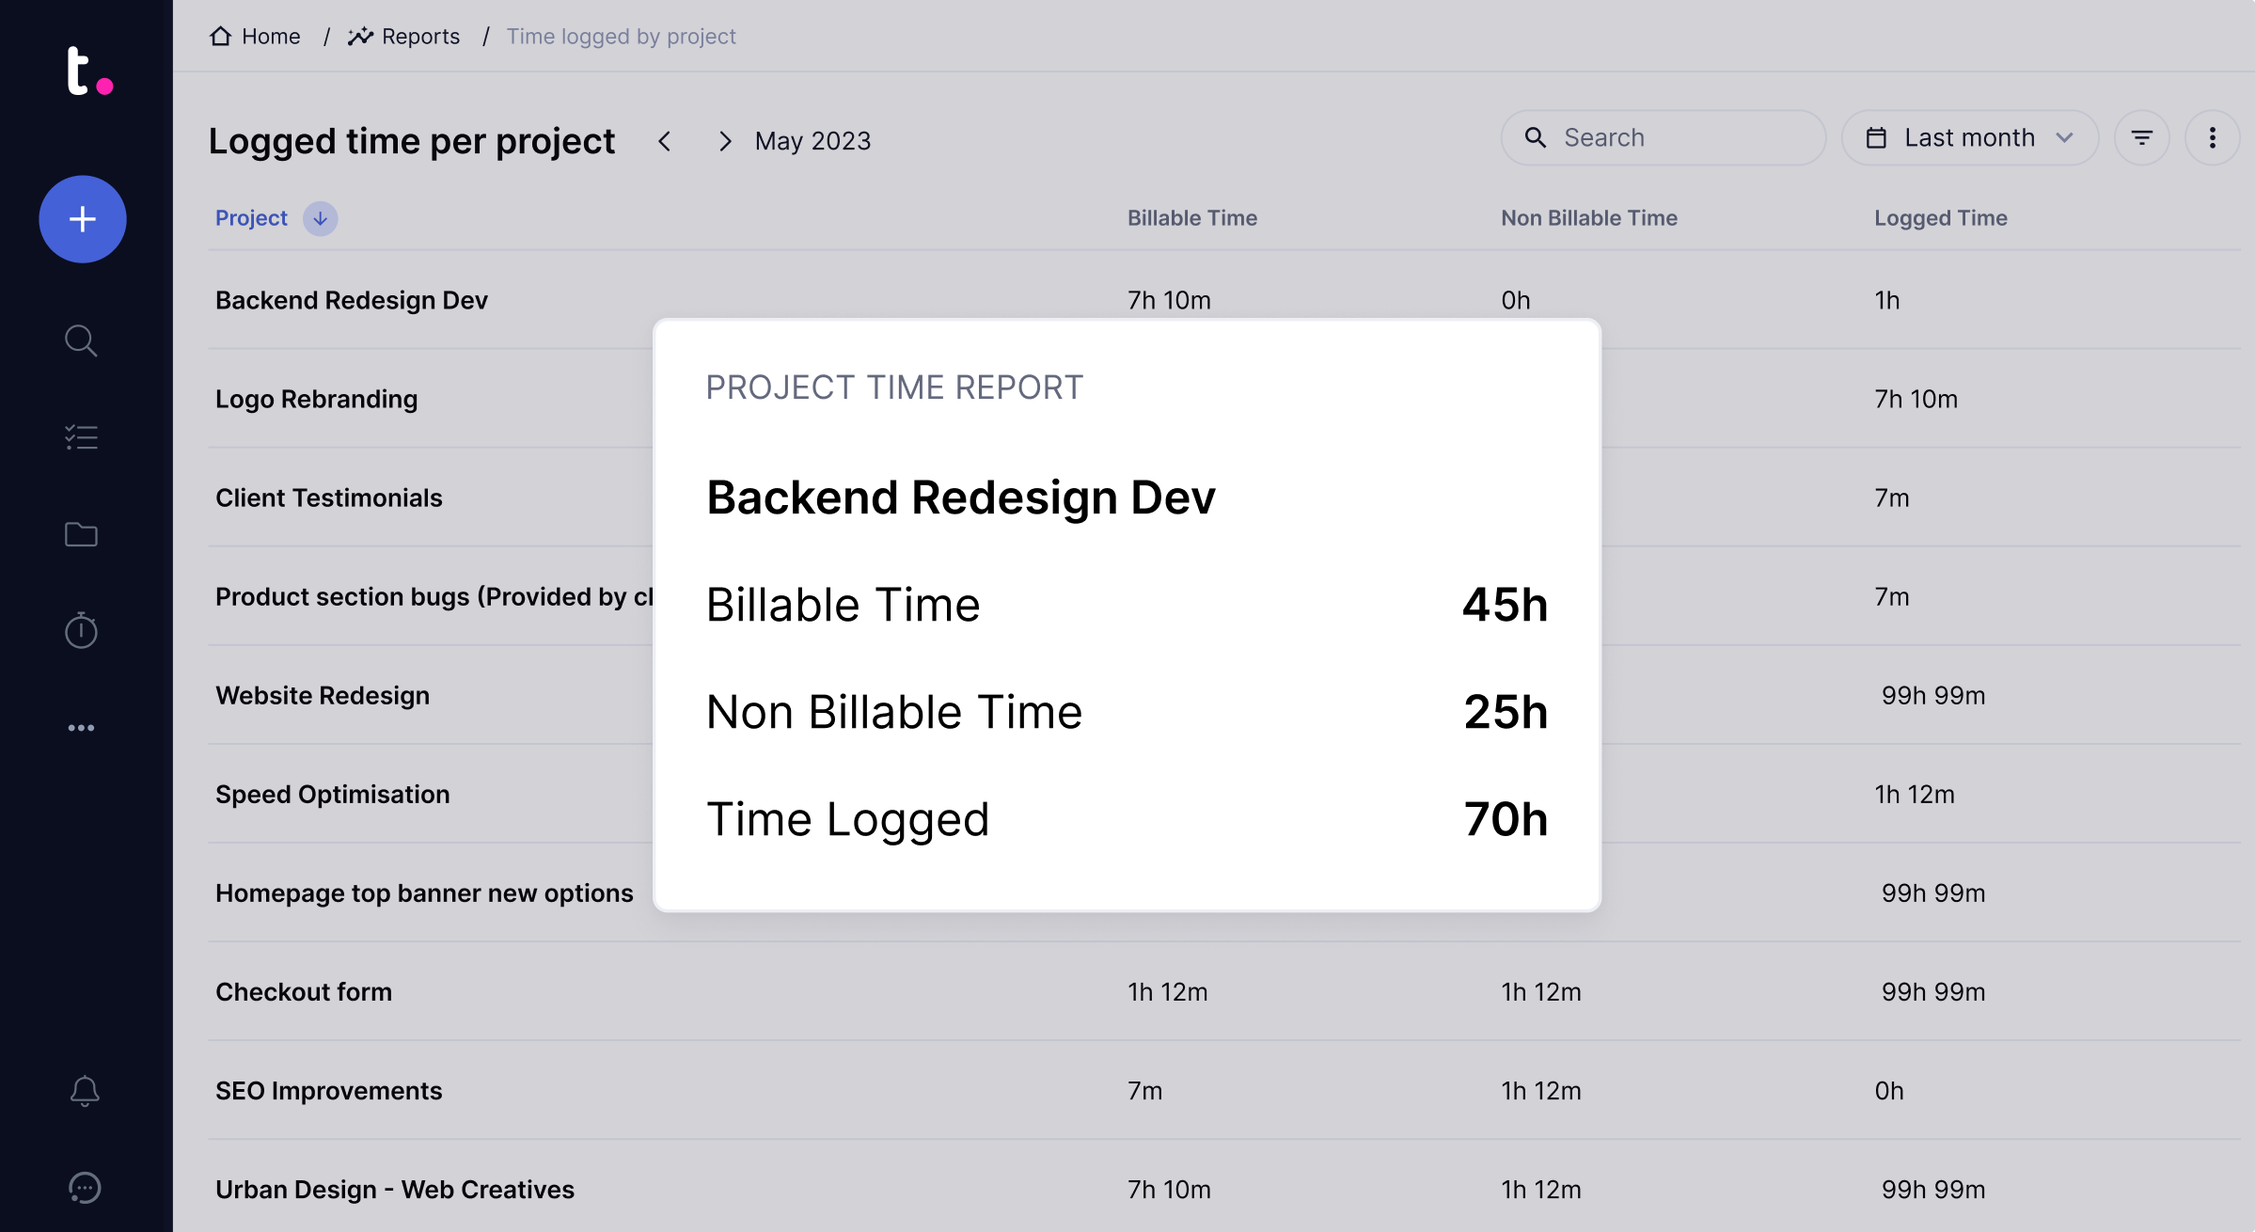The width and height of the screenshot is (2255, 1232).
Task: Click the previous month arrow
Action: [665, 141]
